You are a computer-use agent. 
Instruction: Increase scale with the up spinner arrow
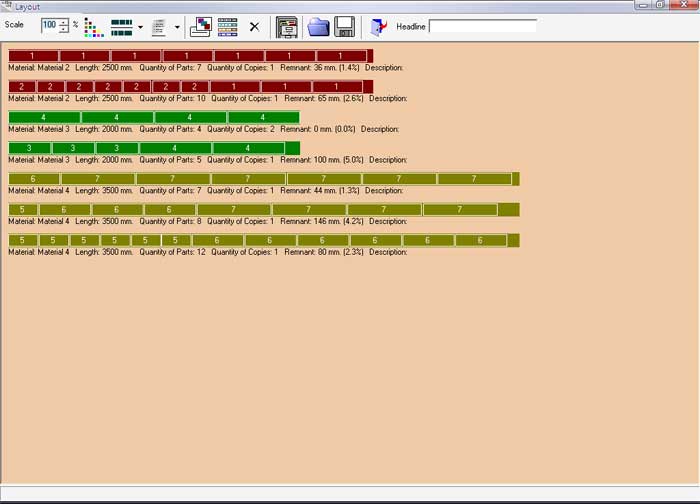(64, 21)
